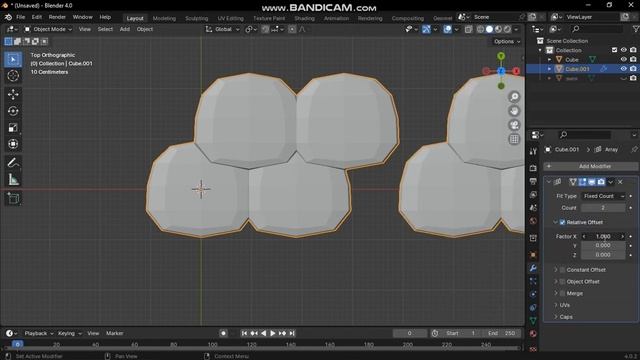This screenshot has height=360, width=640.
Task: Select the Select Box tool
Action: tap(13, 60)
